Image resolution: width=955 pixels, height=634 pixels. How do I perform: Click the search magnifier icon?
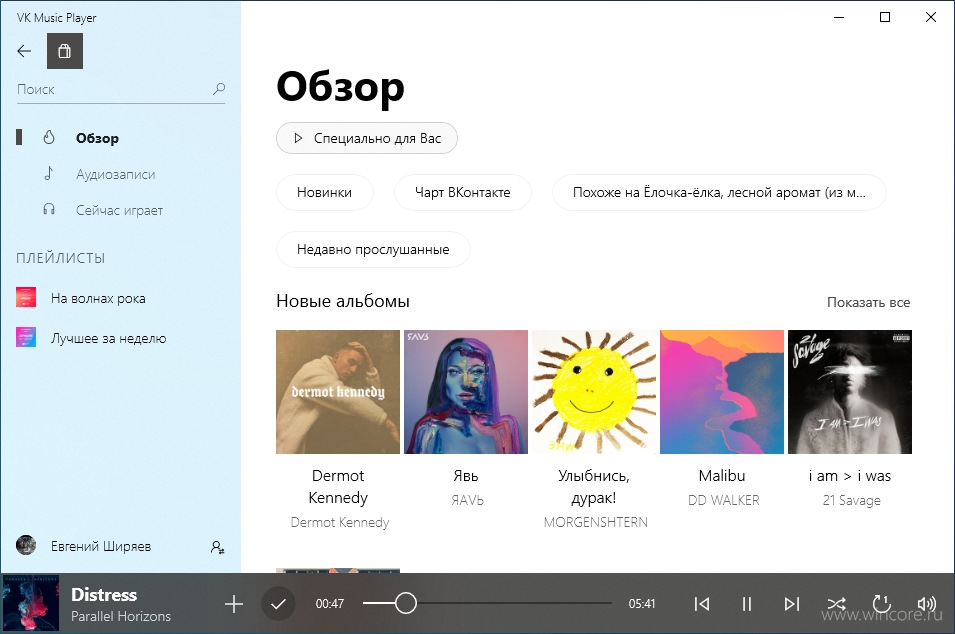point(219,89)
